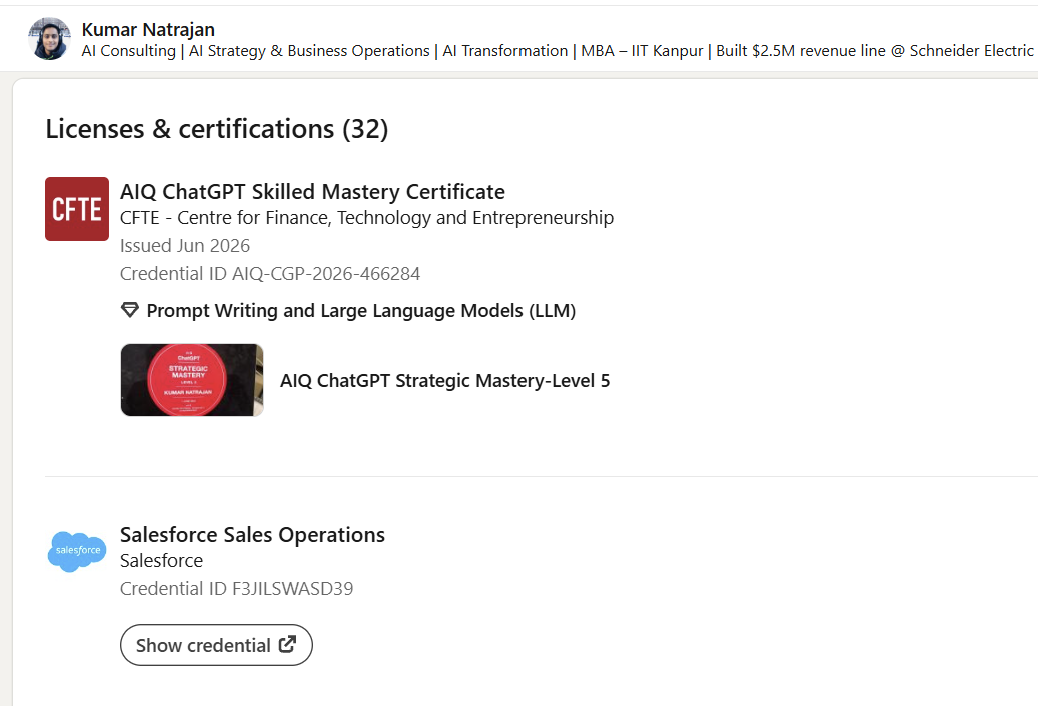The image size is (1038, 706).
Task: Click the Salesforce issuer name text
Action: click(162, 561)
